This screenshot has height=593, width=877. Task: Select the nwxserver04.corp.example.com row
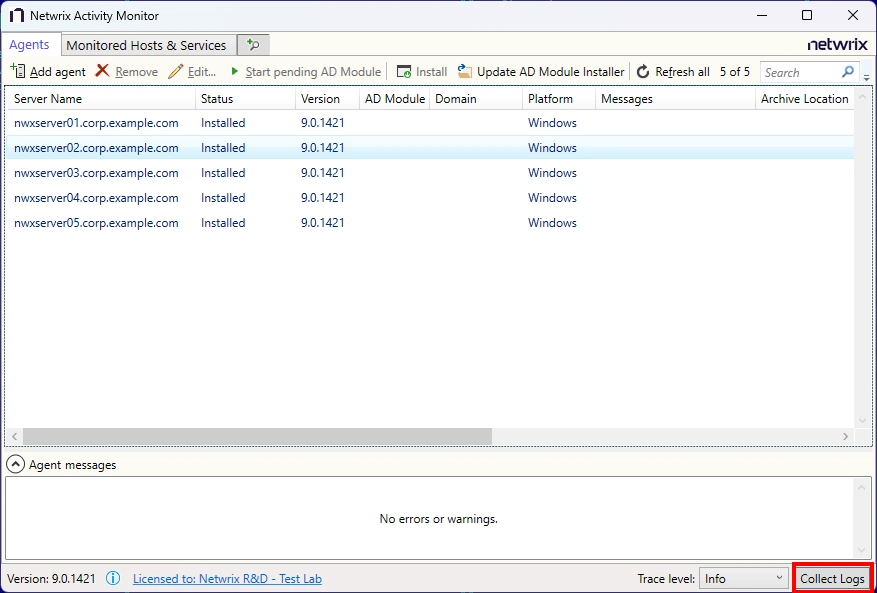pos(96,198)
